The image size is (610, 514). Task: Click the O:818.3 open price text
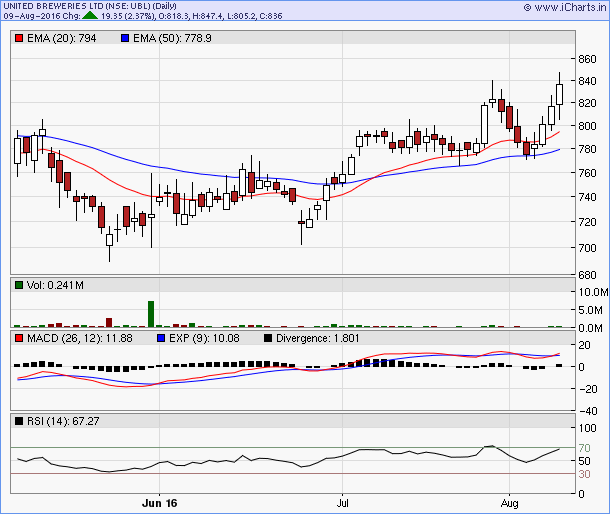pos(172,16)
